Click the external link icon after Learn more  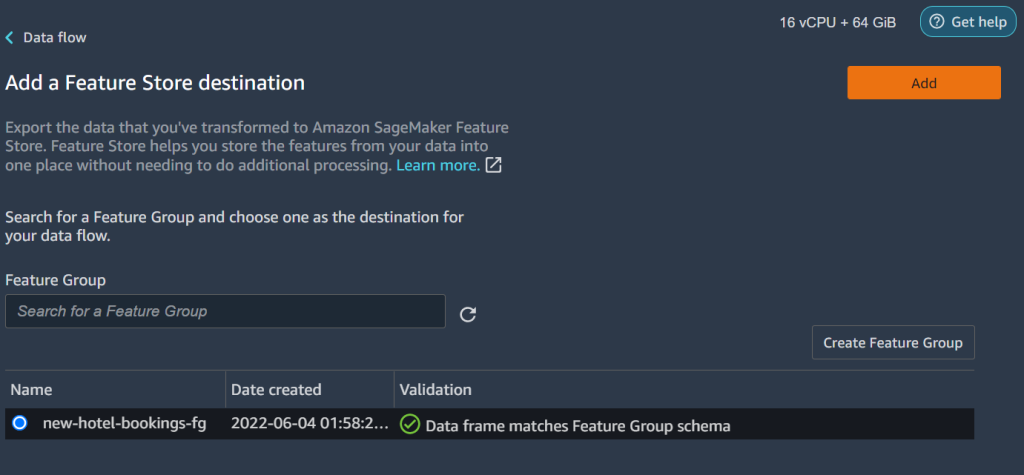(x=493, y=165)
